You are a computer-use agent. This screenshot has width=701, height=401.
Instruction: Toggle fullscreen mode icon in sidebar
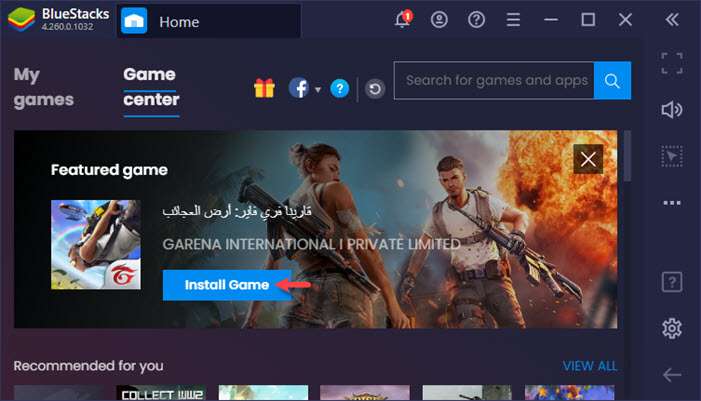coord(671,63)
